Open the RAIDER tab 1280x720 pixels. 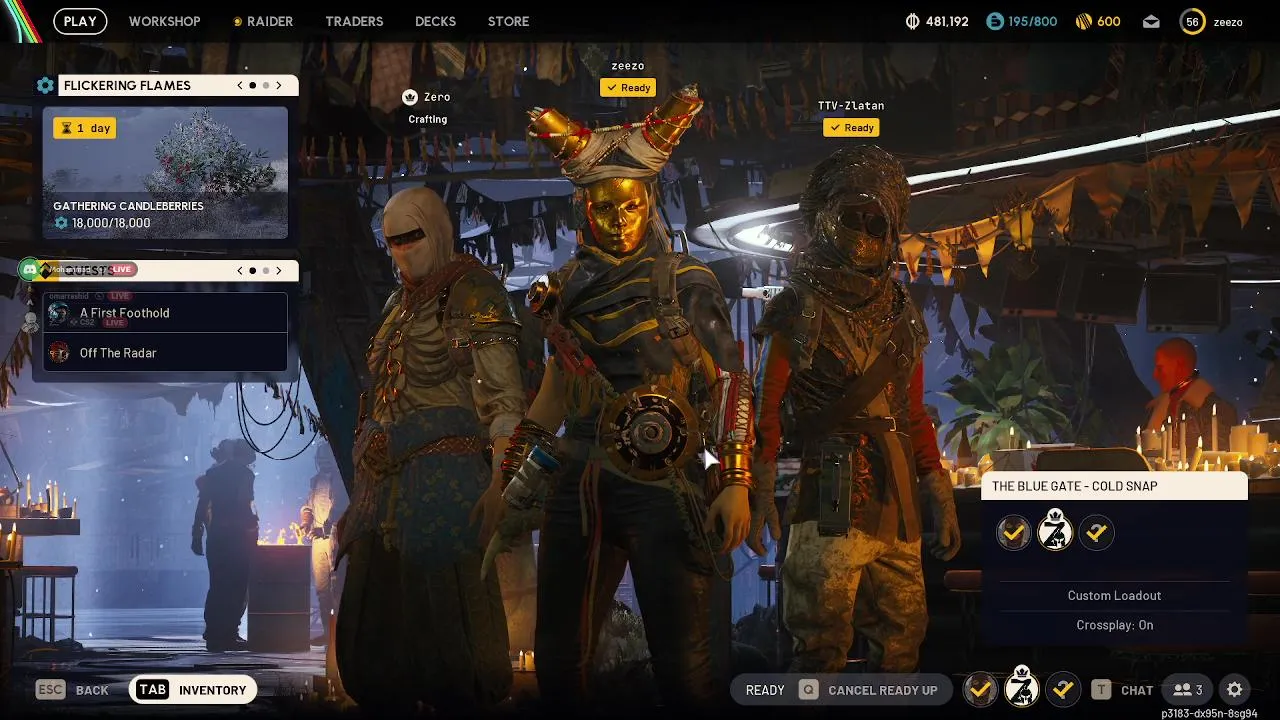coord(263,21)
